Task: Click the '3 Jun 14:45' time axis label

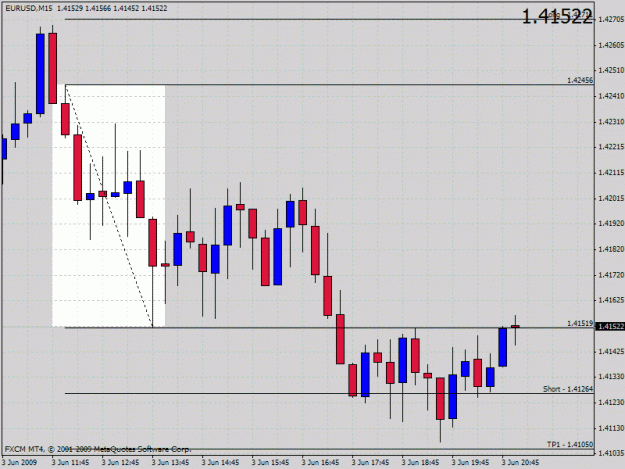Action: 220,463
